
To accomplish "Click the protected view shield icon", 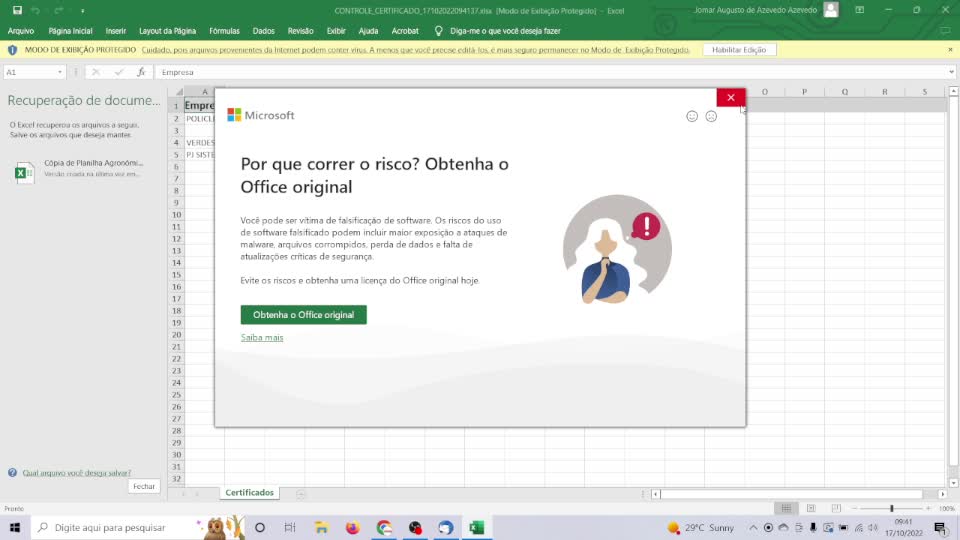I will pos(12,50).
